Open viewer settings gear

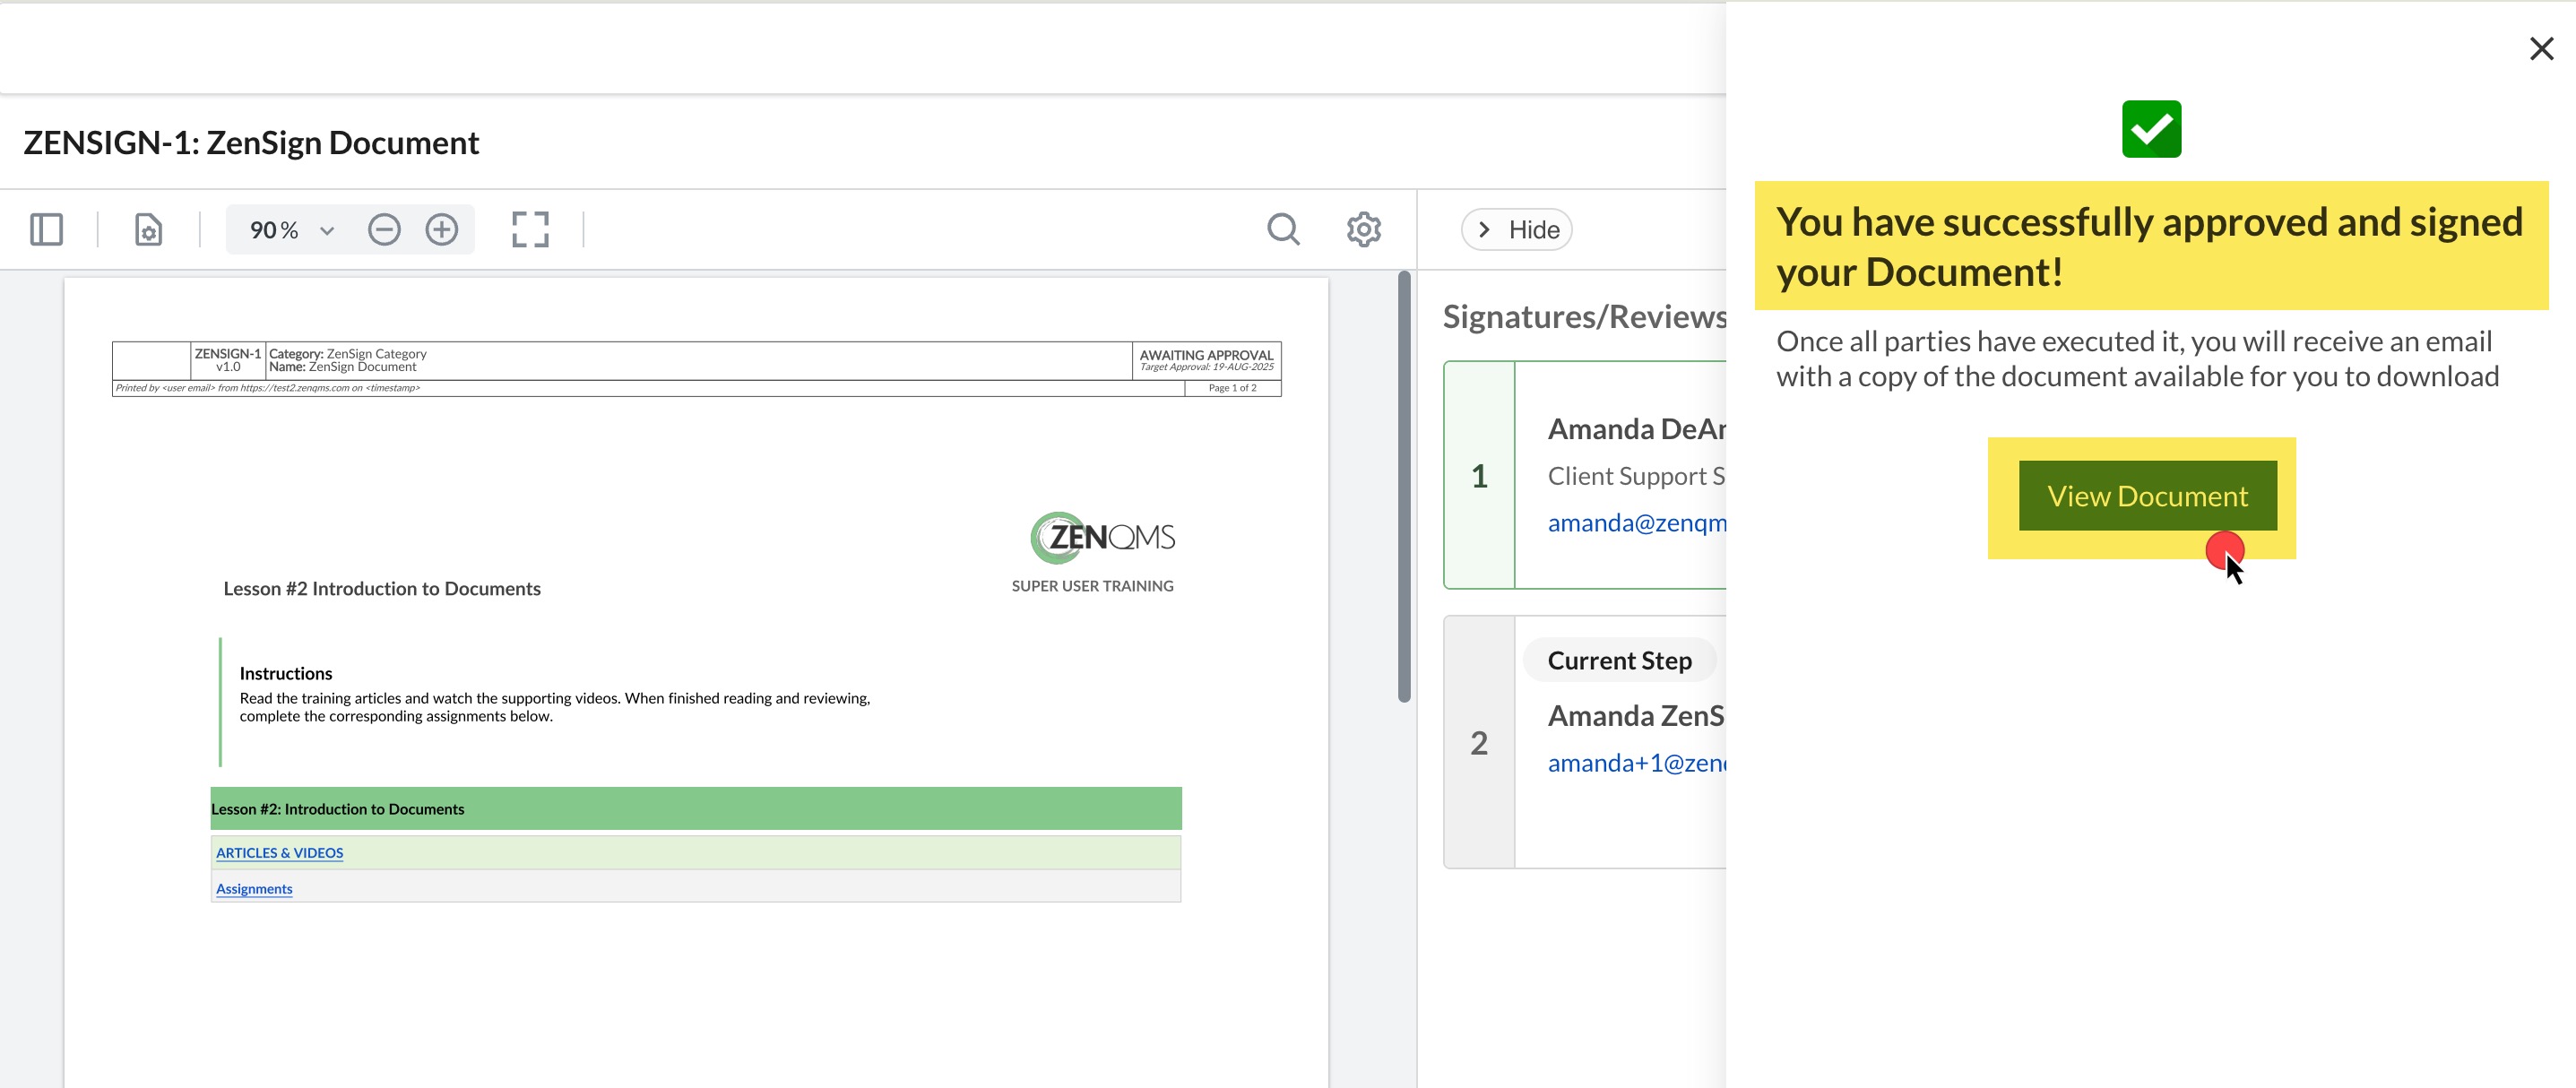1364,230
